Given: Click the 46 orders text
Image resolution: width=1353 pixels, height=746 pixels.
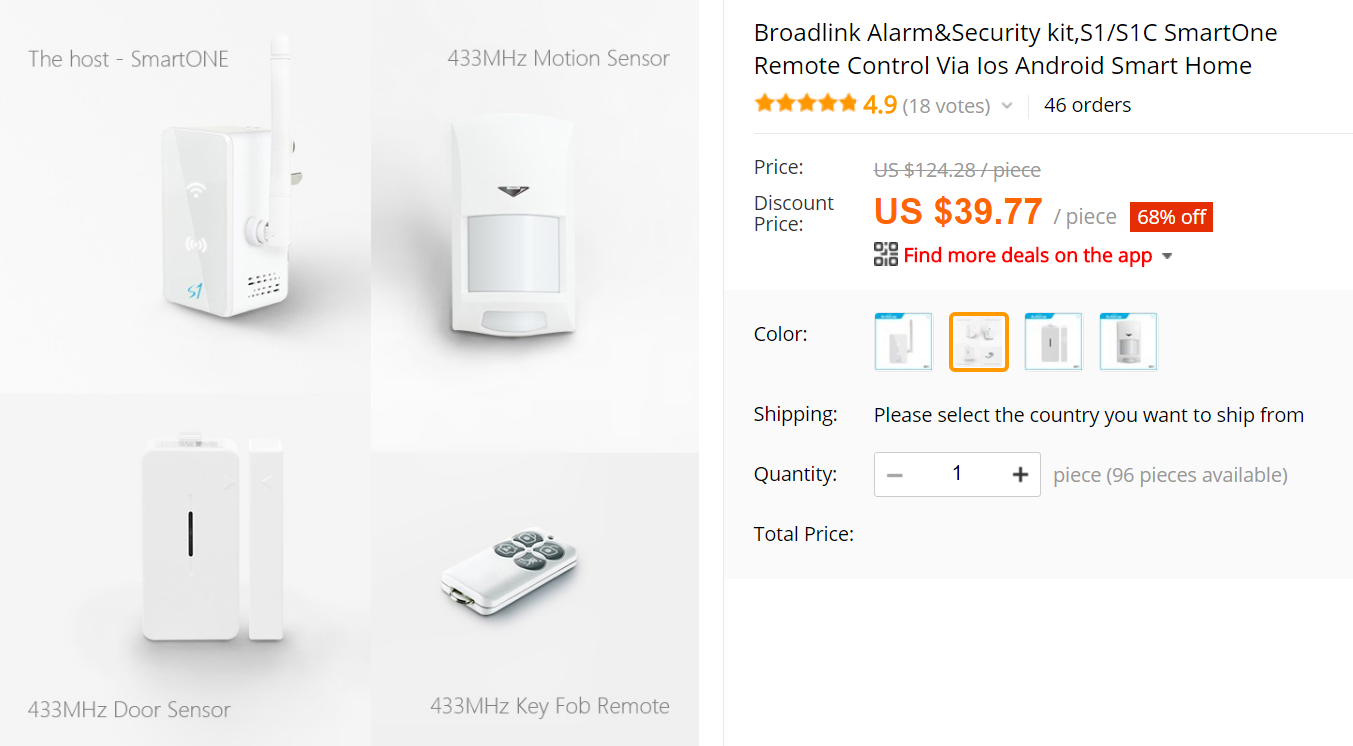Looking at the screenshot, I should click(1087, 105).
